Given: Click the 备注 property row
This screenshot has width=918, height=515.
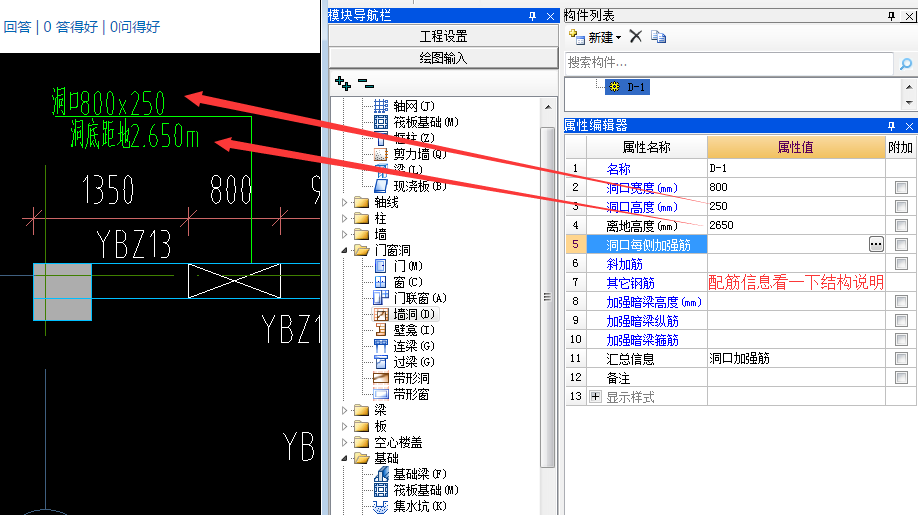Looking at the screenshot, I should point(739,377).
